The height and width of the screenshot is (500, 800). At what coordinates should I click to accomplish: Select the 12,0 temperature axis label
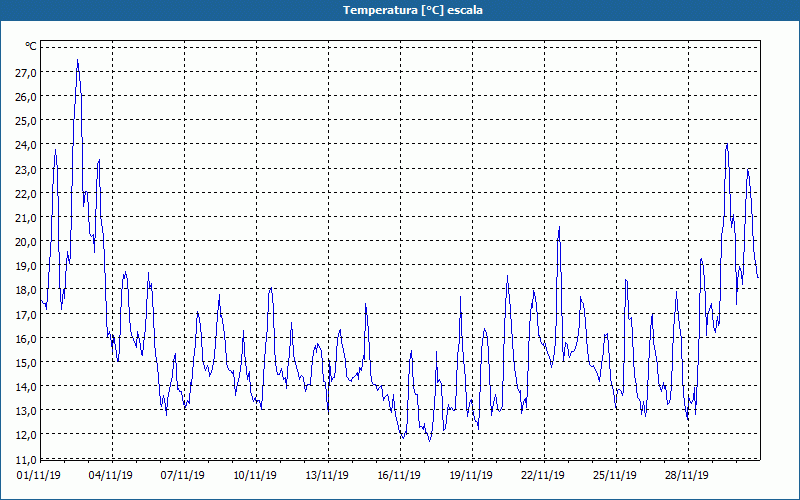pos(26,436)
